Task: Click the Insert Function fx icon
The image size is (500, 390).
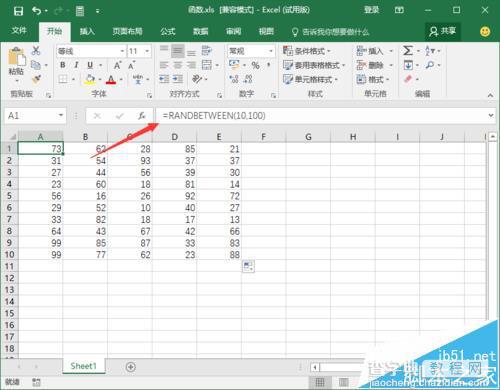Action: 141,116
